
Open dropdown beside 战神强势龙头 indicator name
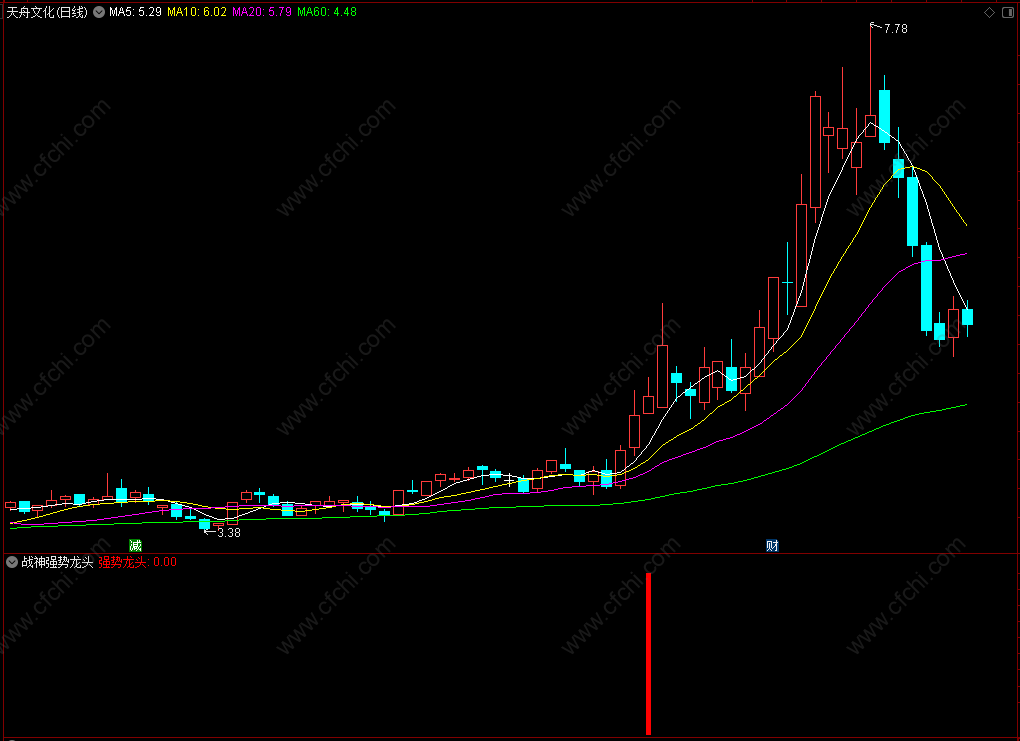click(12, 562)
